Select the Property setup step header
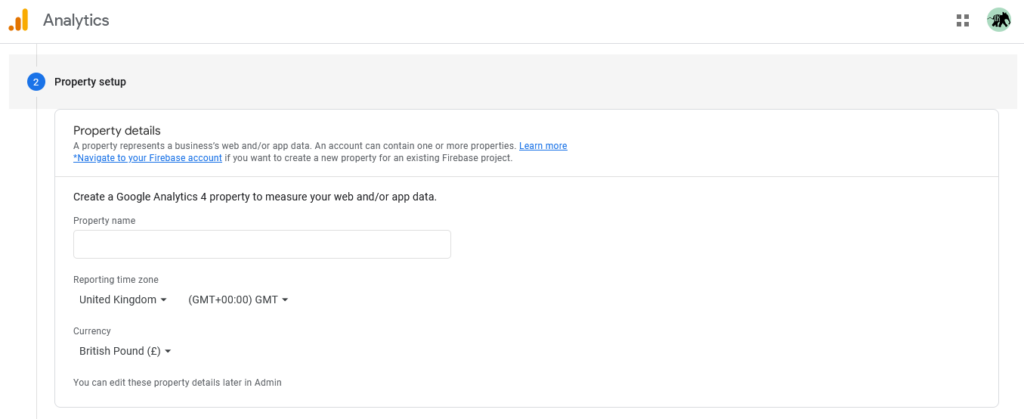Image resolution: width=1024 pixels, height=419 pixels. [90, 82]
